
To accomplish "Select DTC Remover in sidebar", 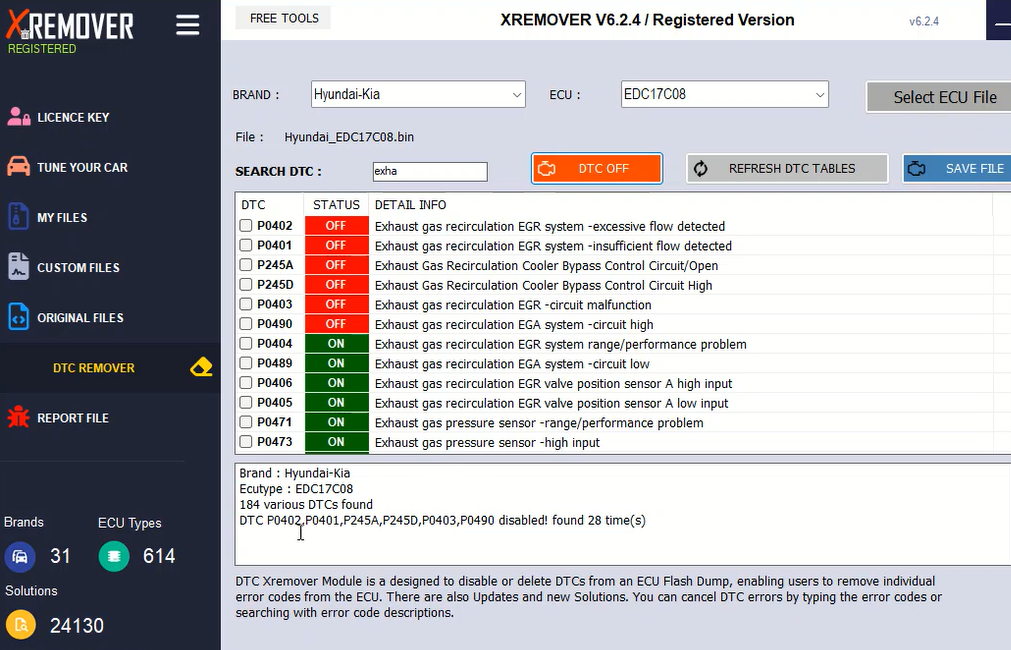I will 110,368.
